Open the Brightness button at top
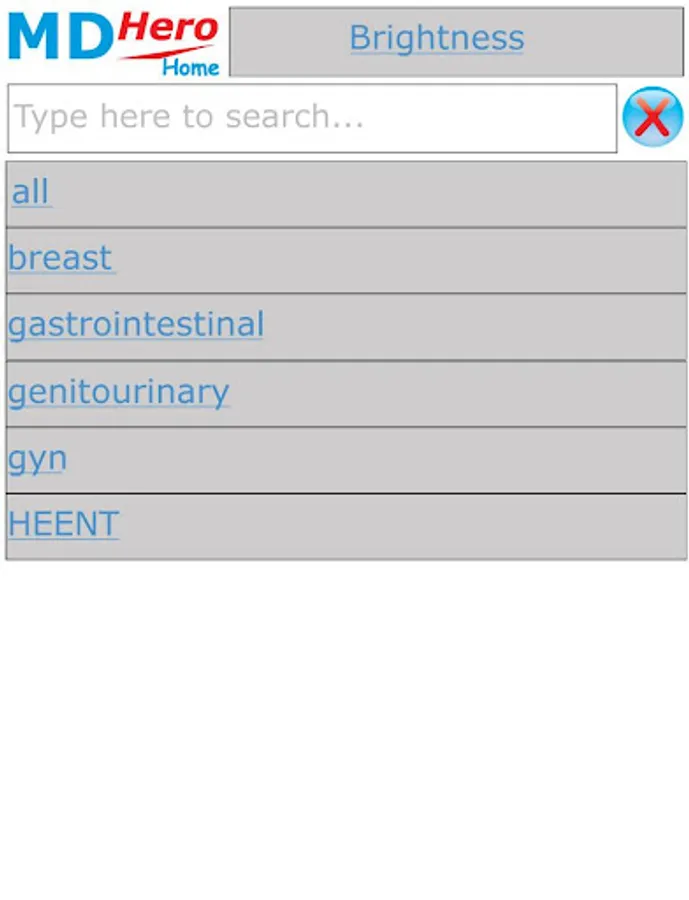The width and height of the screenshot is (689, 900). coord(456,41)
